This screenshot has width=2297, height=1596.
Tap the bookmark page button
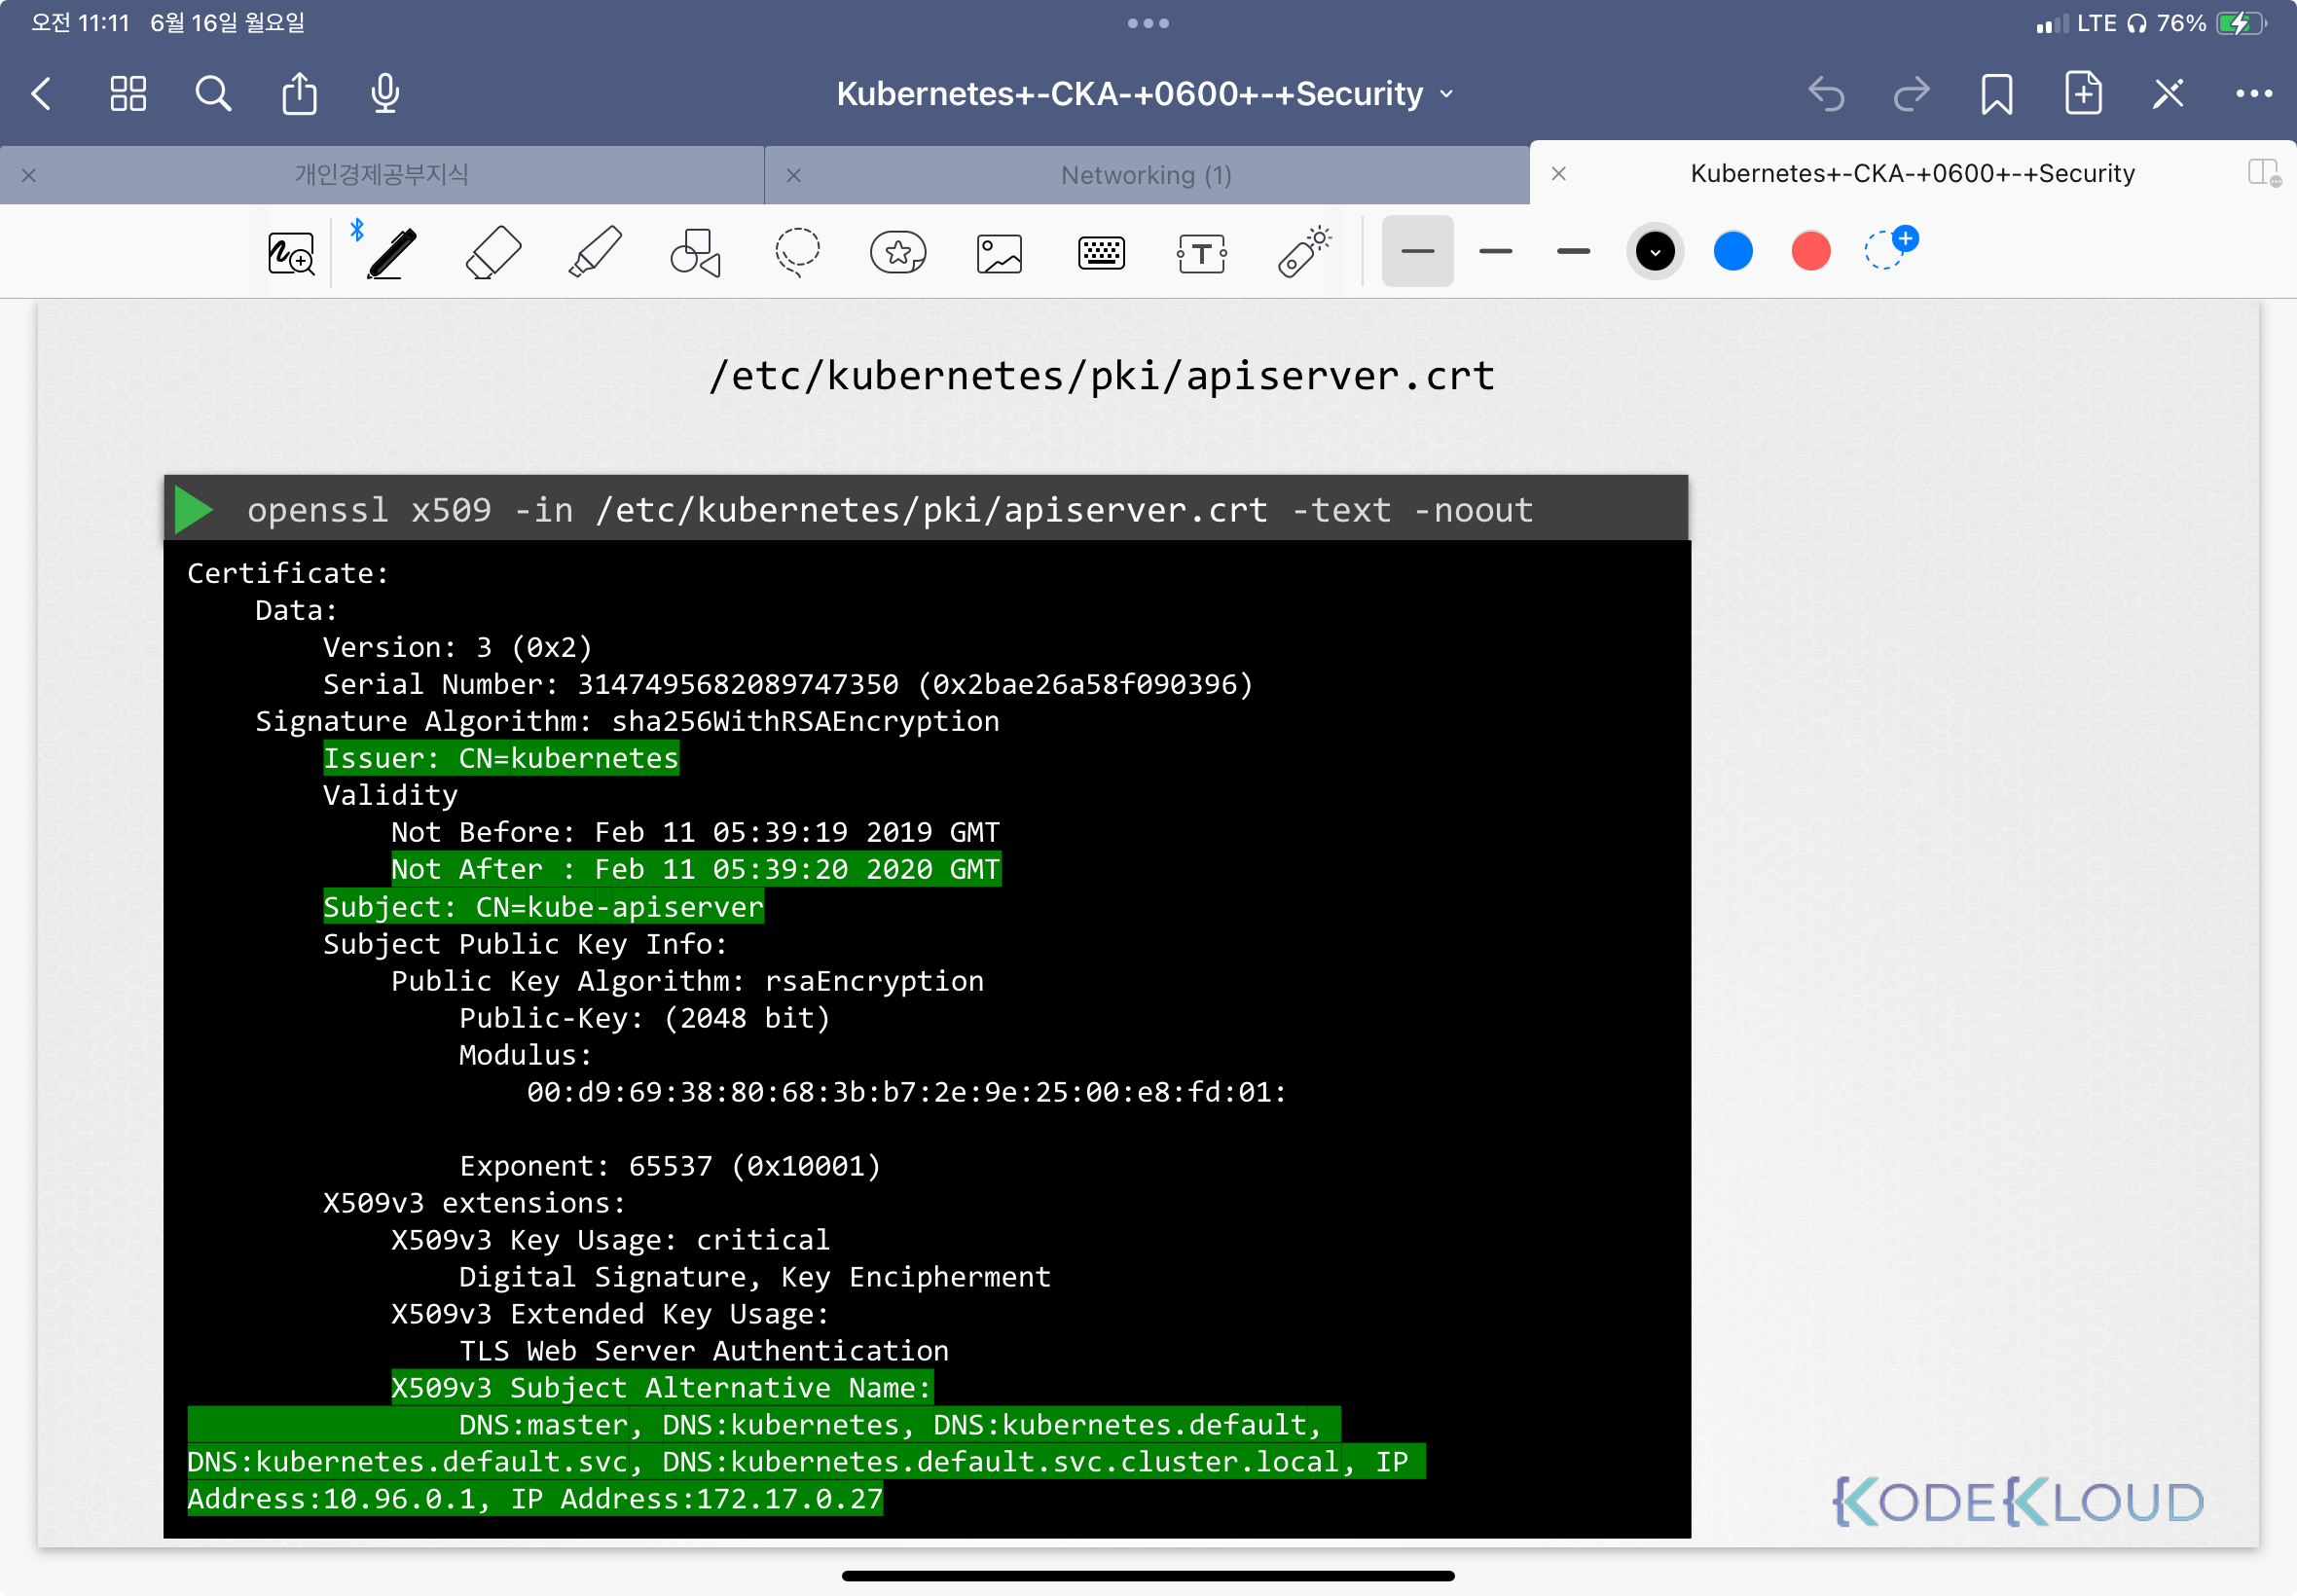(x=1996, y=94)
